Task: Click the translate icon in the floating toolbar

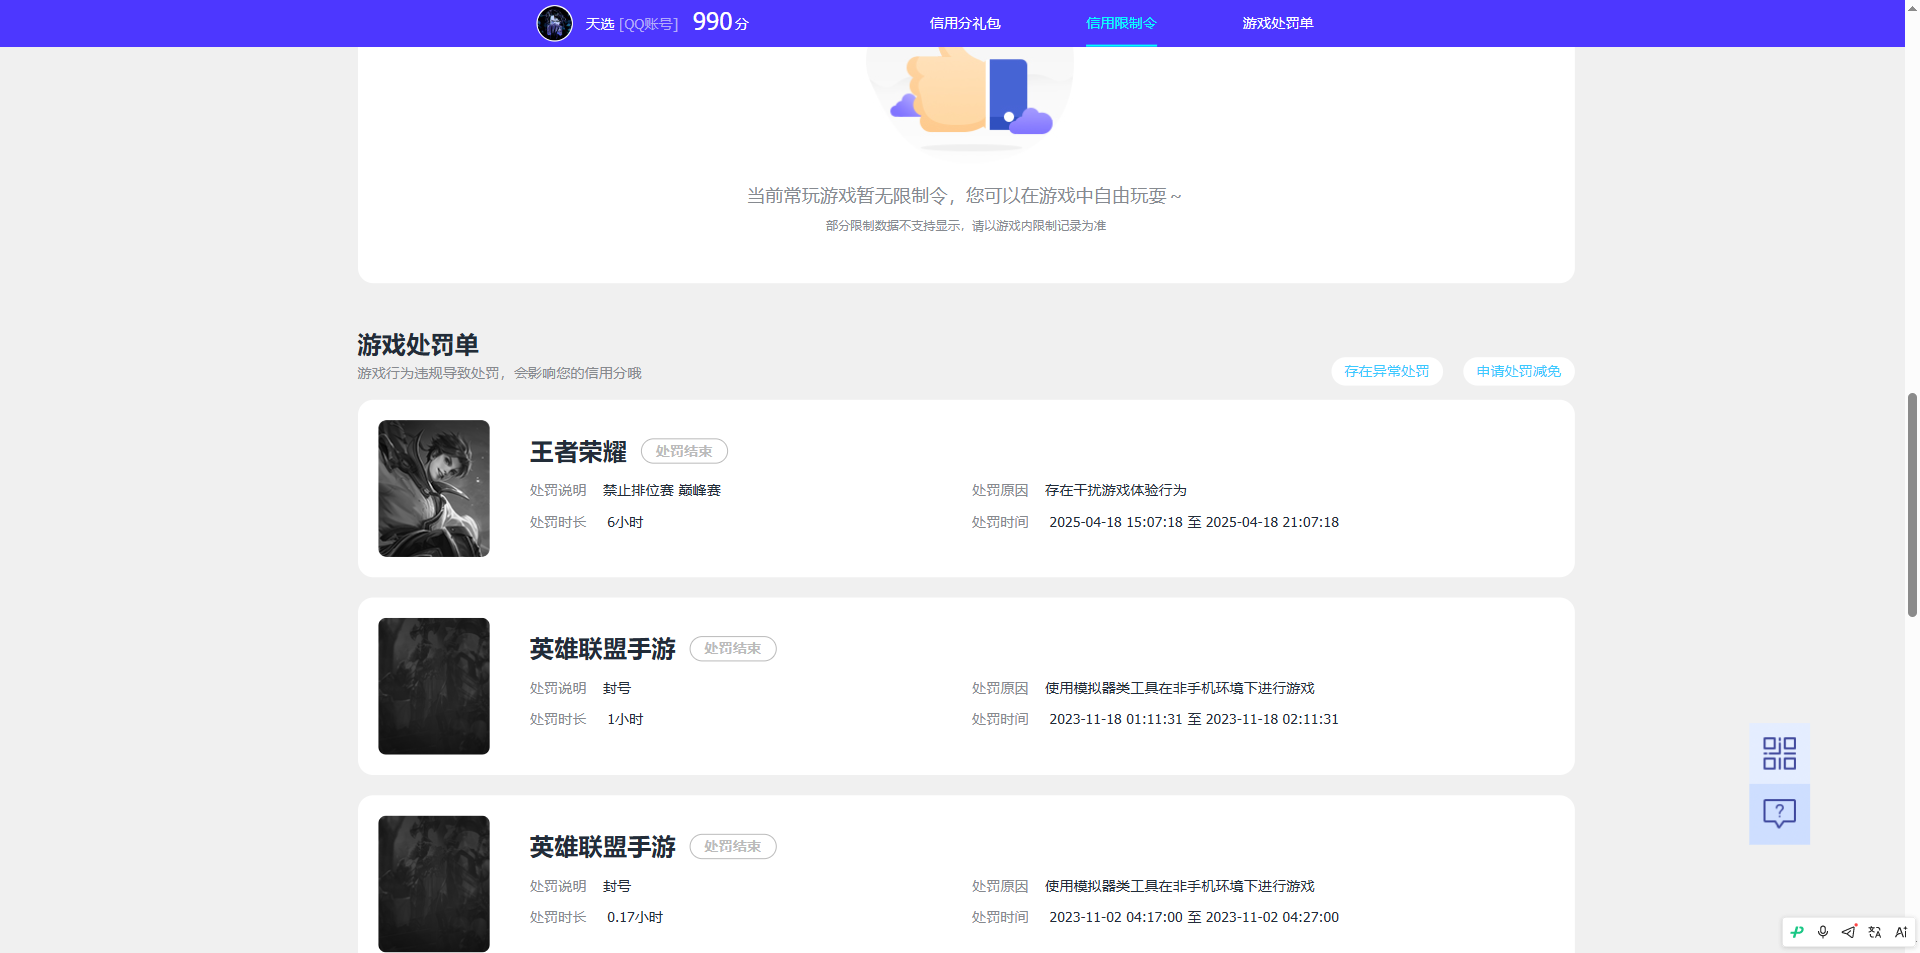Action: coord(1875,932)
